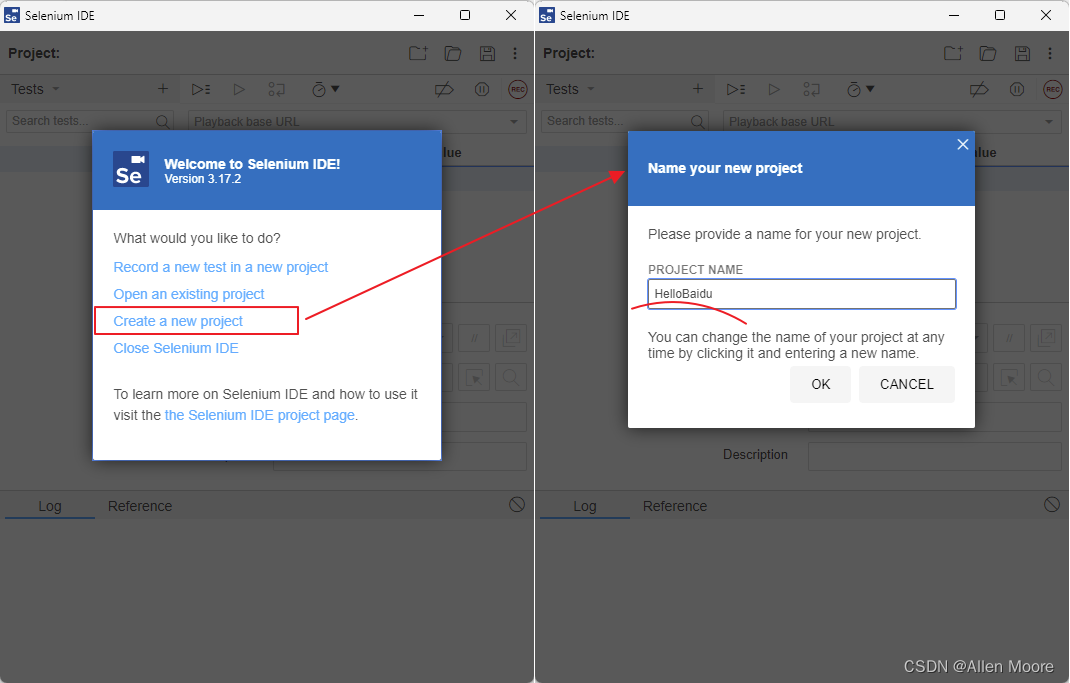Close the Name your new project dialog
The height and width of the screenshot is (683, 1070).
(x=962, y=145)
